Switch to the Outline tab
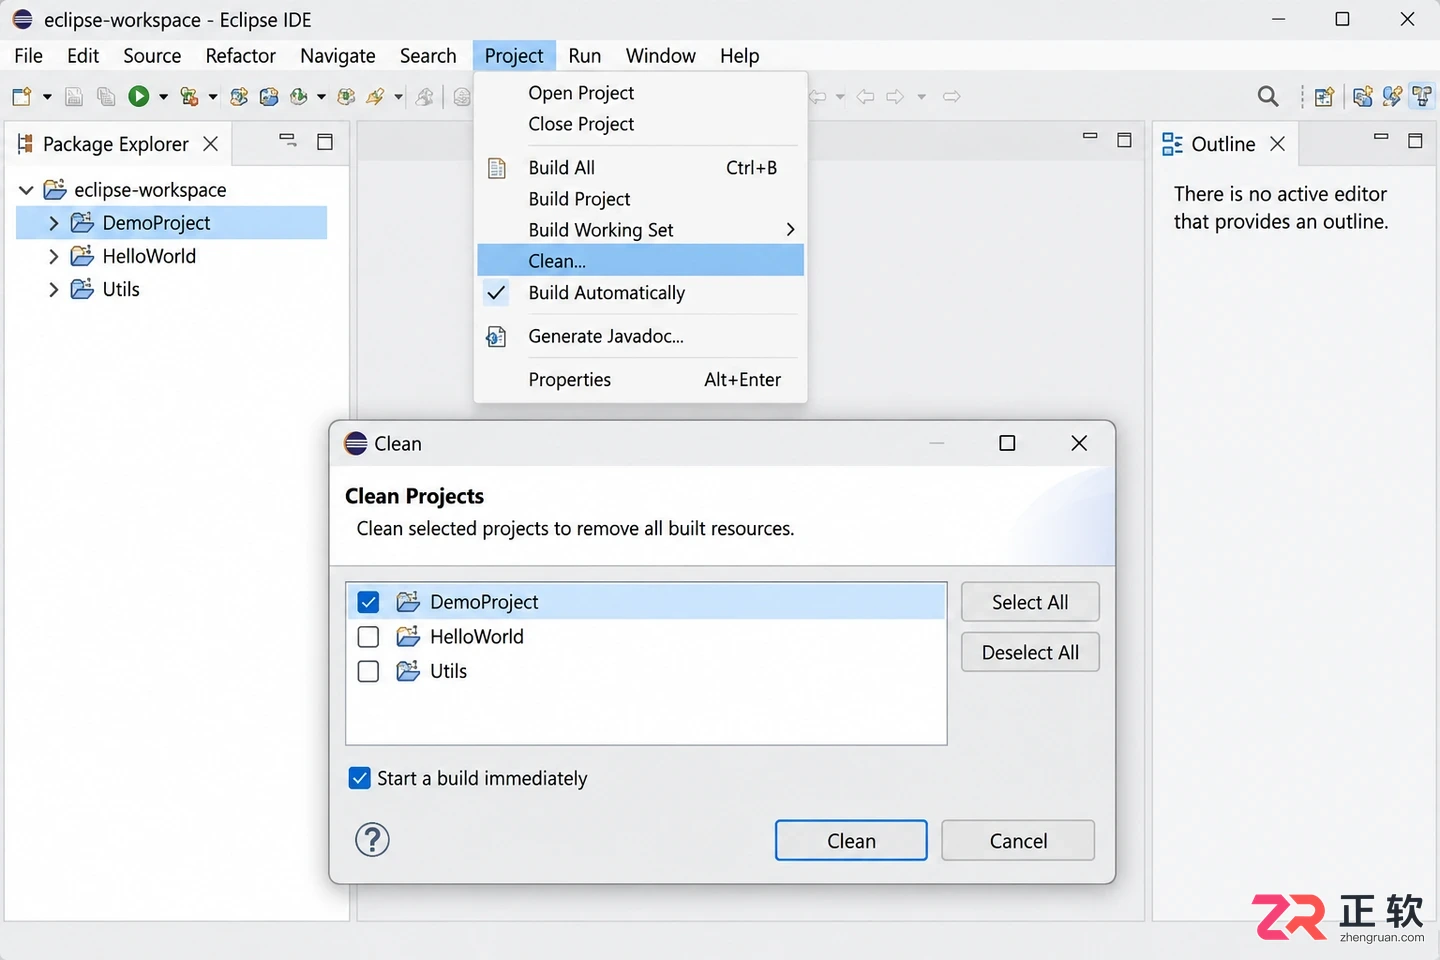This screenshot has height=960, width=1440. click(x=1223, y=144)
